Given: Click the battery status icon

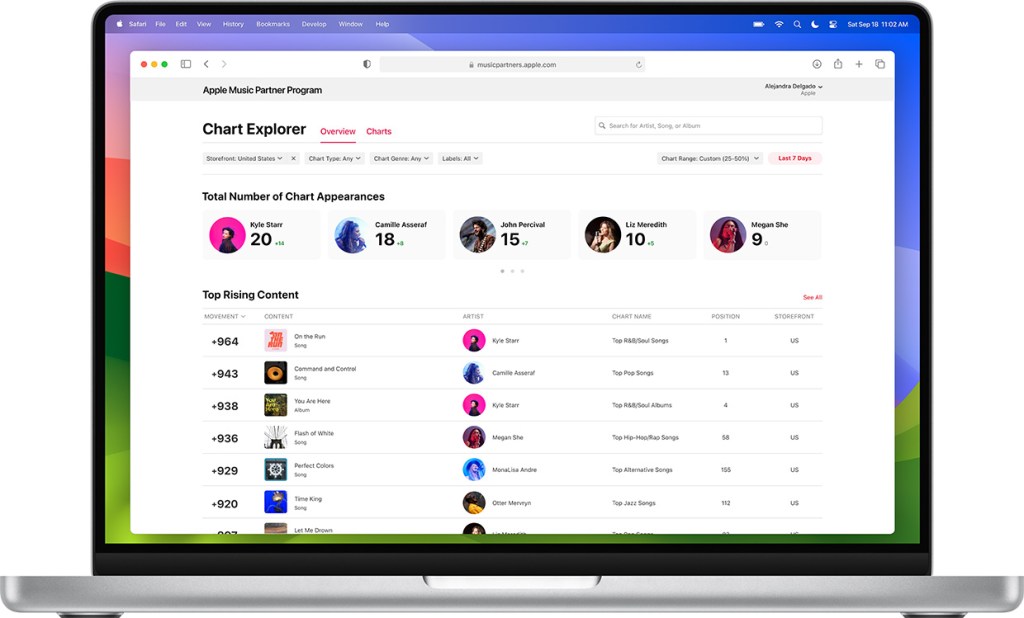Looking at the screenshot, I should [759, 24].
